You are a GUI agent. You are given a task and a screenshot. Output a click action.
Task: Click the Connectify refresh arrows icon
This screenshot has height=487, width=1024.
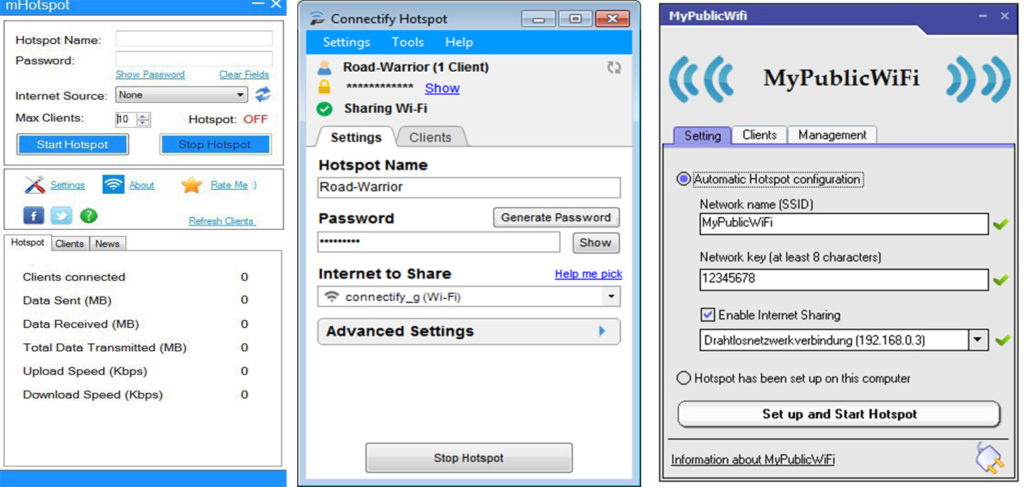pos(614,67)
